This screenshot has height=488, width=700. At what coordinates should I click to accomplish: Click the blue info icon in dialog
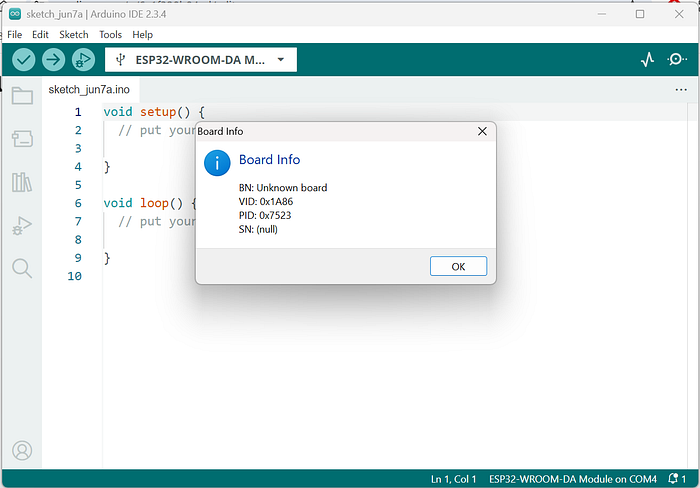pyautogui.click(x=217, y=163)
